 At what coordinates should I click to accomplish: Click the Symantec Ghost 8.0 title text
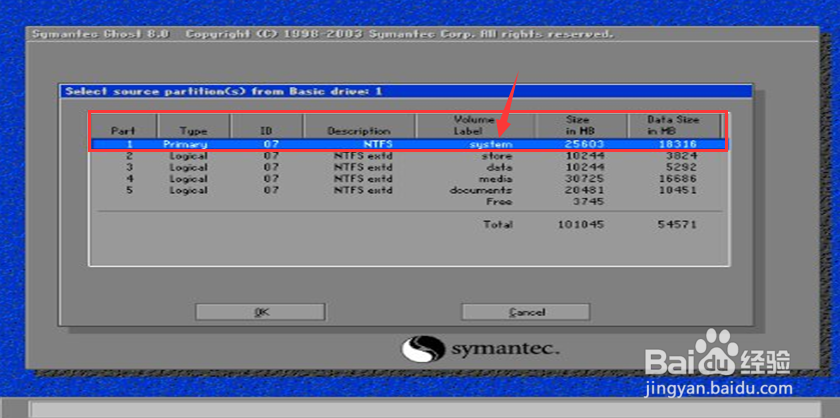[x=101, y=34]
